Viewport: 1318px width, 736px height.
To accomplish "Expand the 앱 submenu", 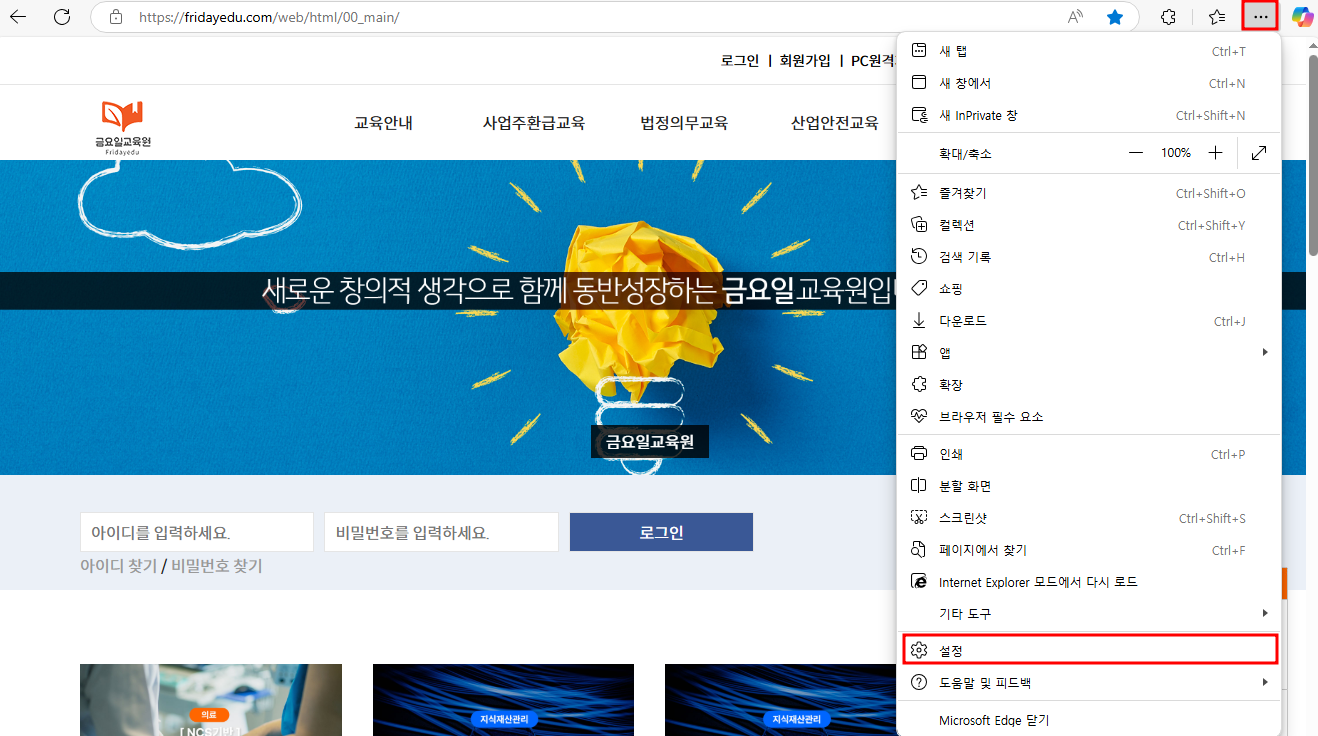I will coord(1090,353).
